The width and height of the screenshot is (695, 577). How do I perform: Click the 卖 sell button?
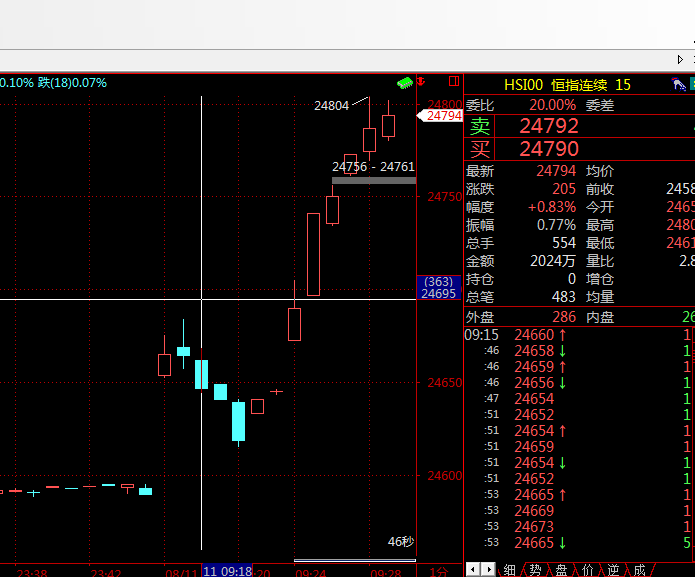[x=481, y=126]
